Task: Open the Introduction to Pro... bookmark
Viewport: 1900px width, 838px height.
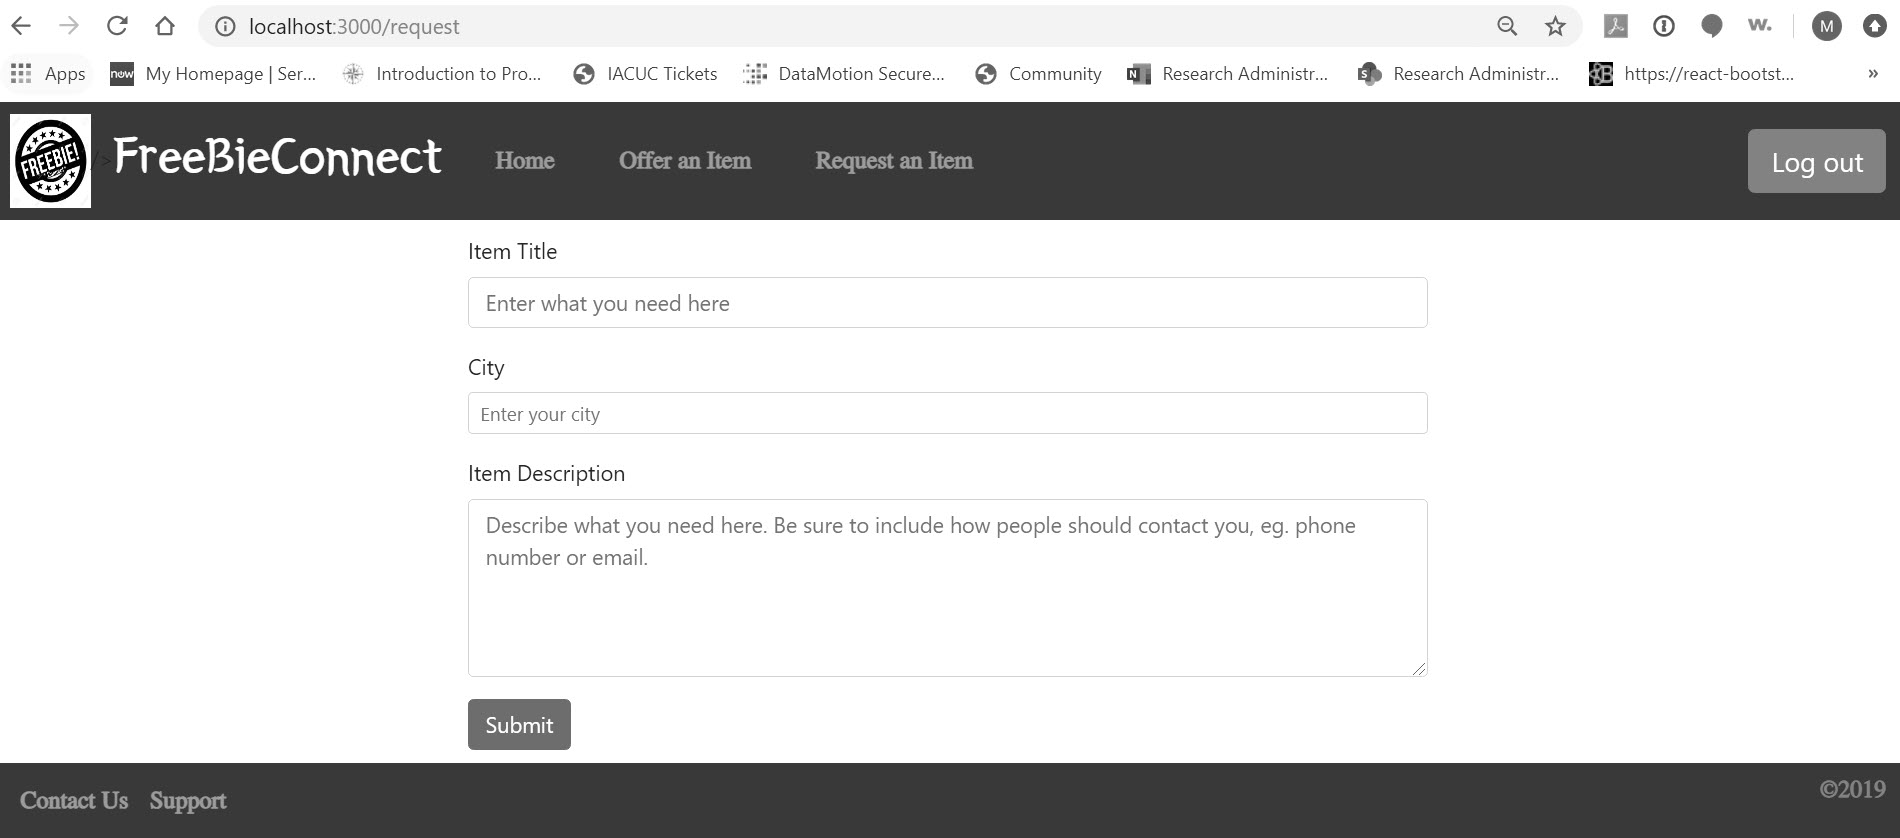Action: [442, 74]
